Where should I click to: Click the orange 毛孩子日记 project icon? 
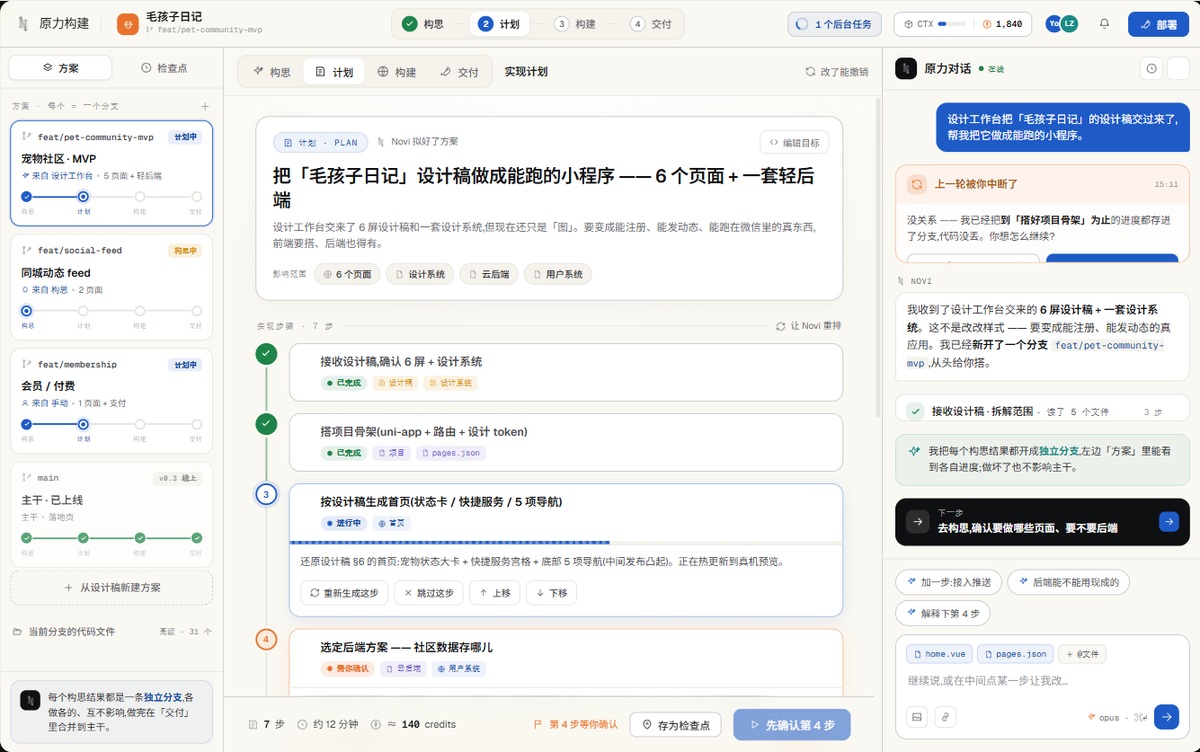128,24
